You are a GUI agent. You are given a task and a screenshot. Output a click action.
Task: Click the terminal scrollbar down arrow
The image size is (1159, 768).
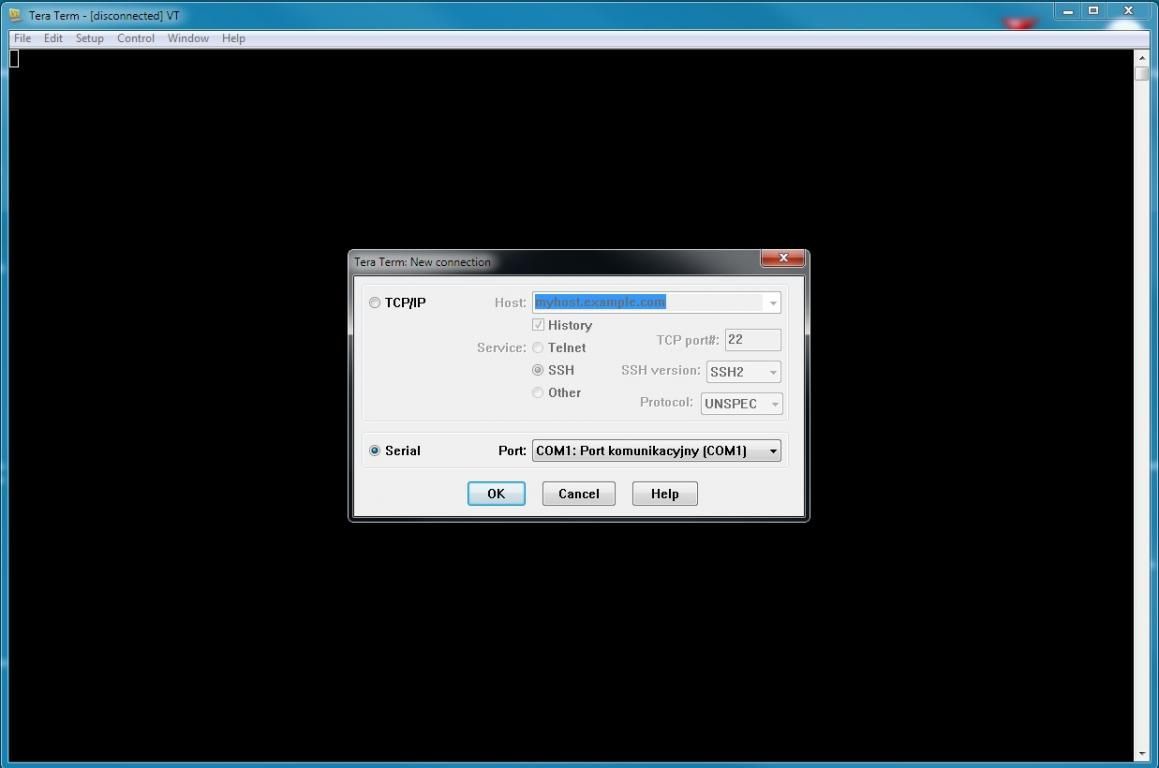pos(1142,754)
